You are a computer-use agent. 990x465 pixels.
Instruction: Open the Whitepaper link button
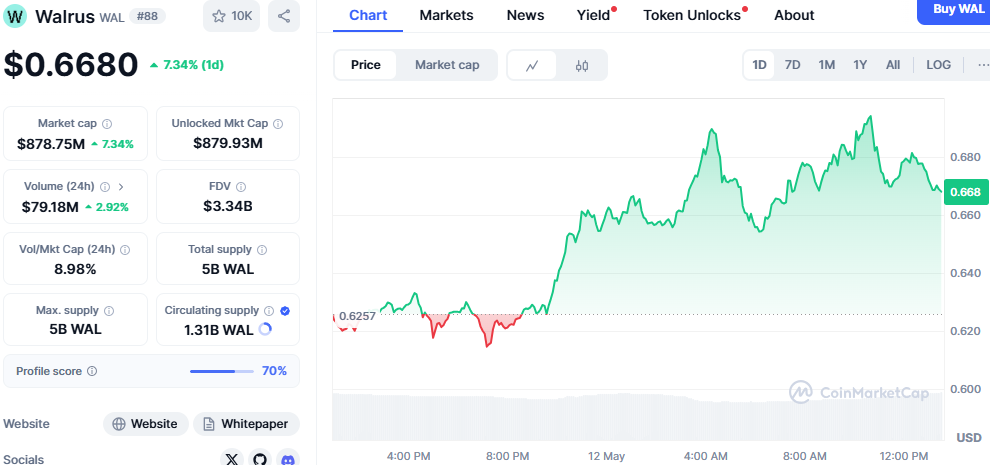(246, 424)
